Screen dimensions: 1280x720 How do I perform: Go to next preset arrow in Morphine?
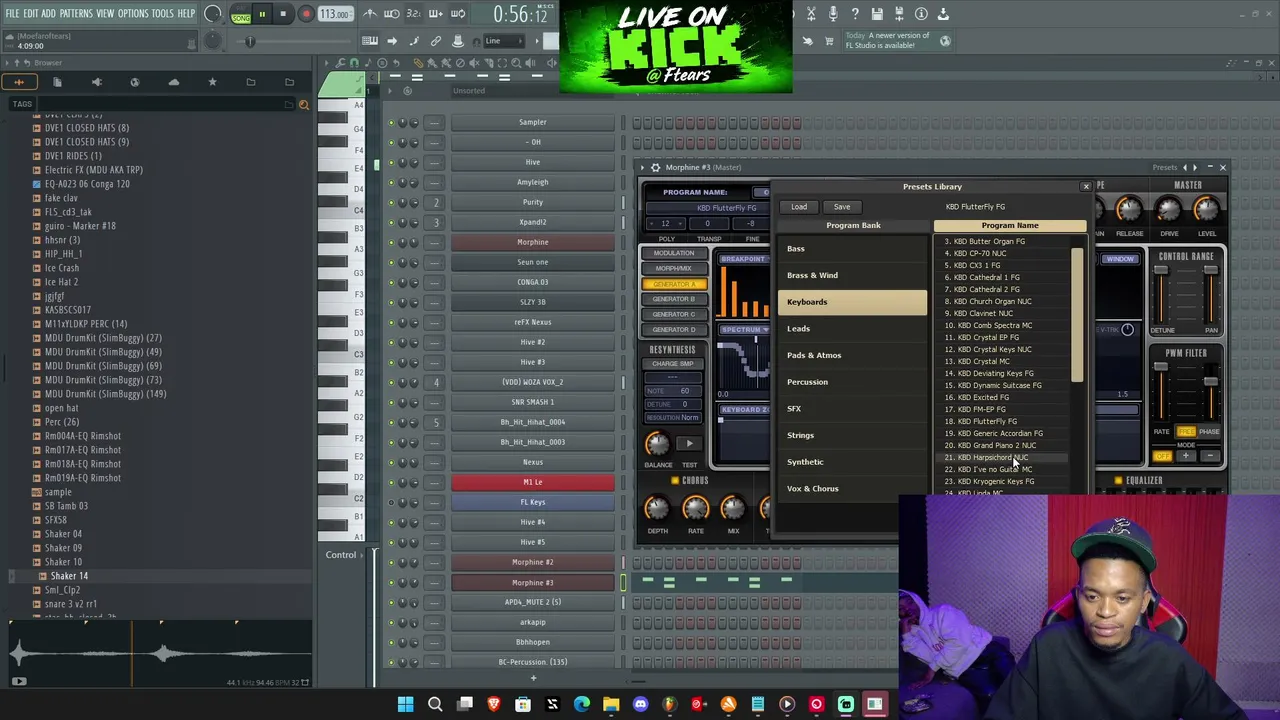[1195, 167]
